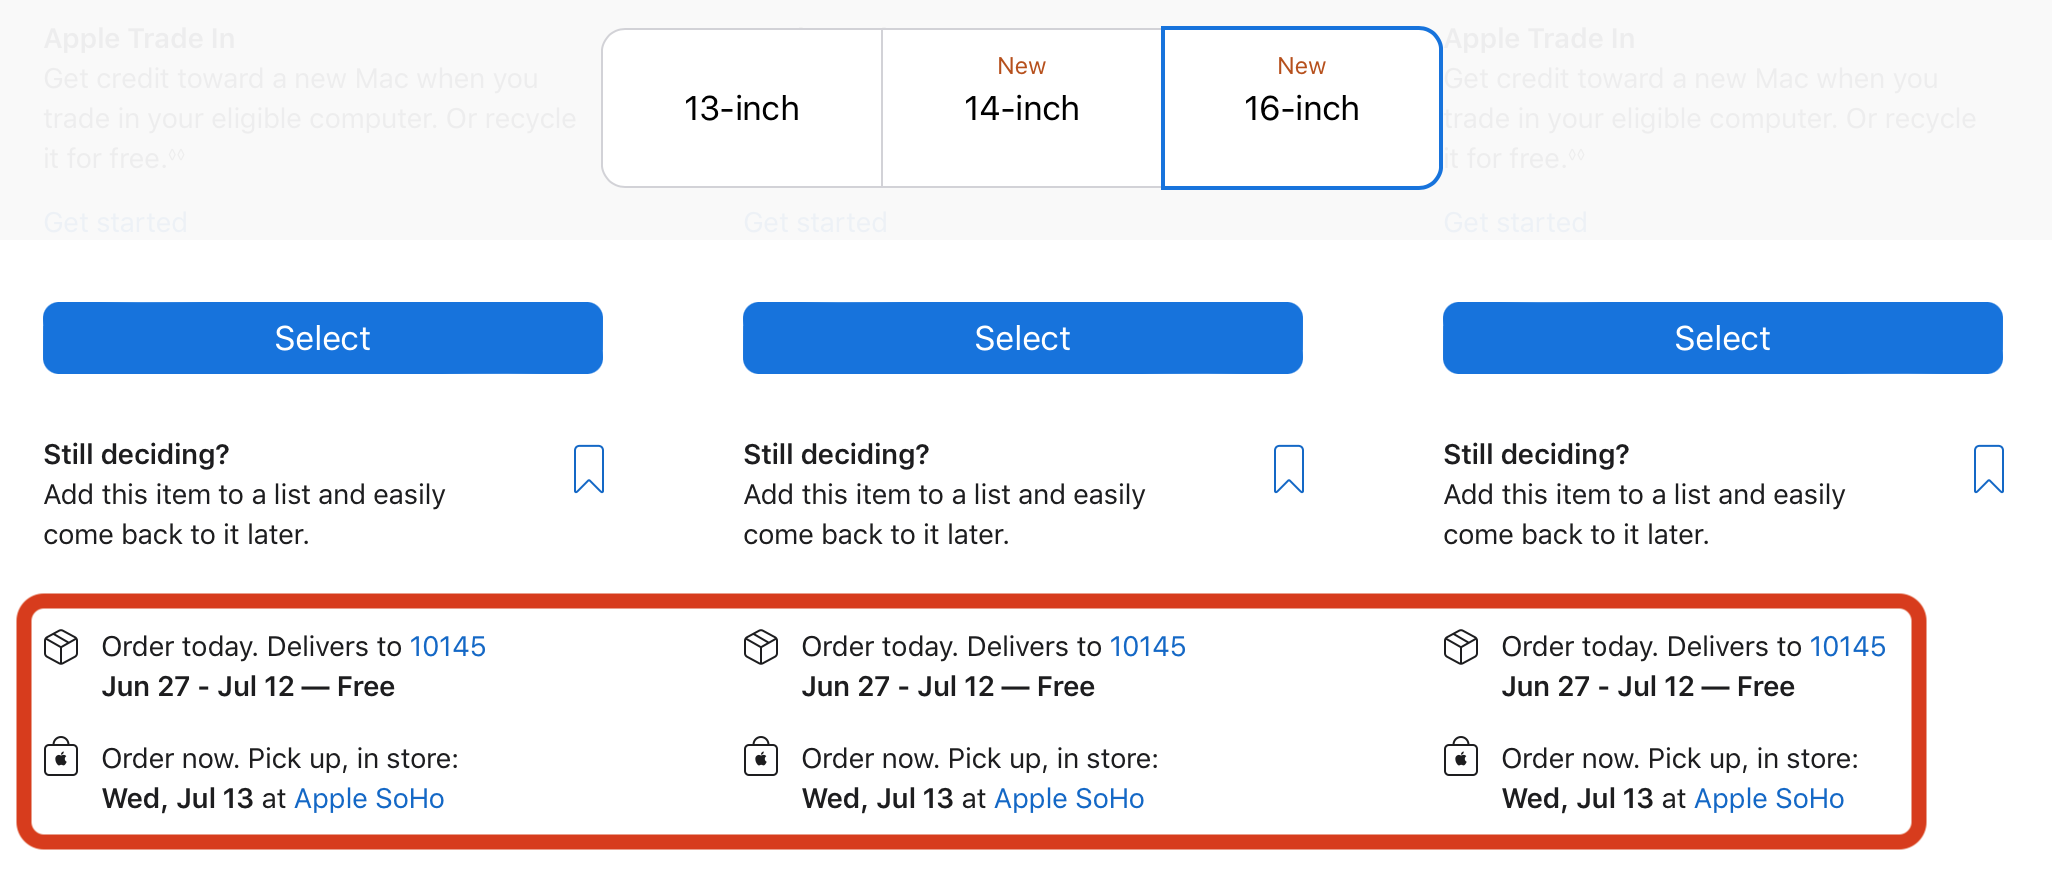Click the 10145 ZIP link in the right column
2052x878 pixels.
(1848, 647)
